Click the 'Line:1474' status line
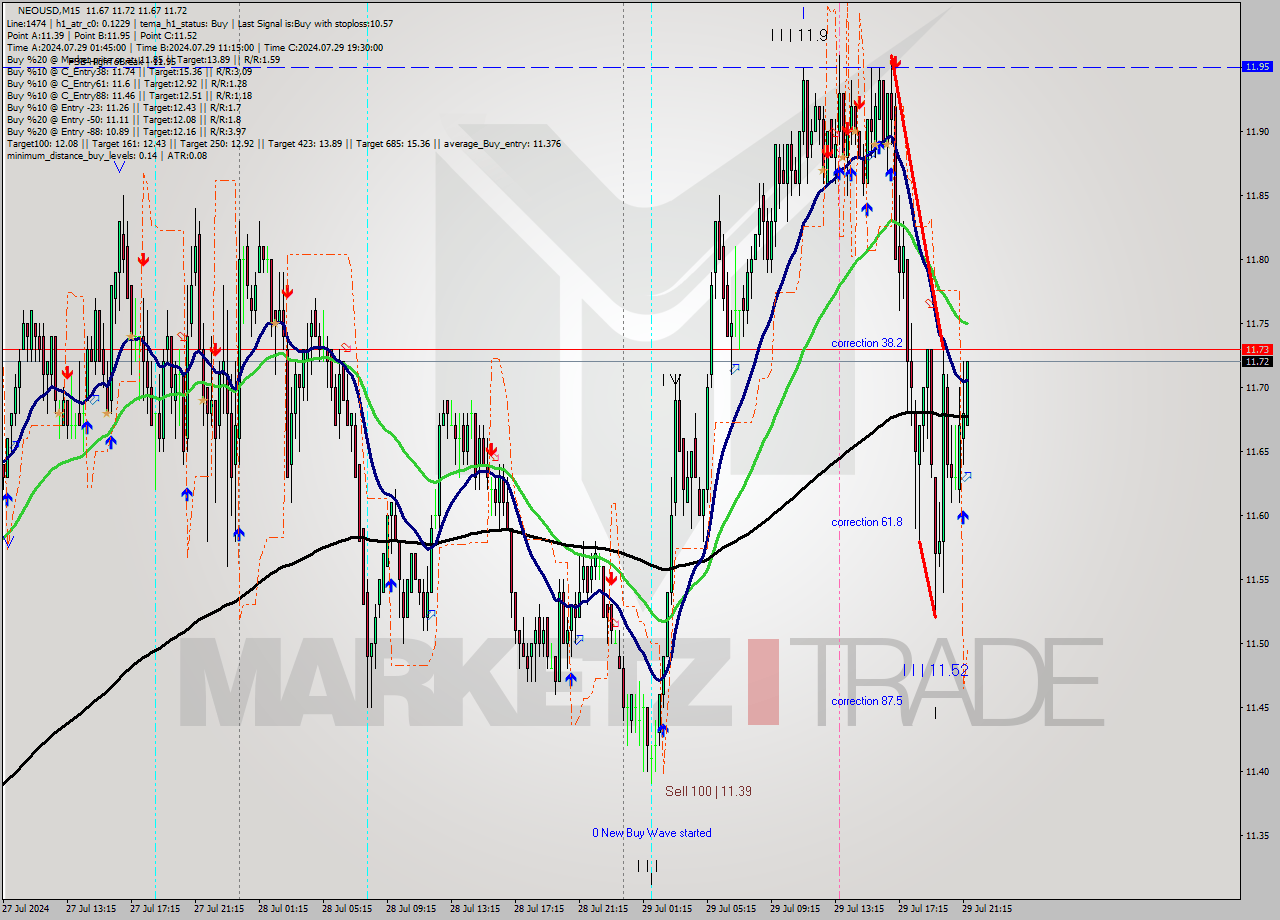The width and height of the screenshot is (1280, 920). pos(199,23)
